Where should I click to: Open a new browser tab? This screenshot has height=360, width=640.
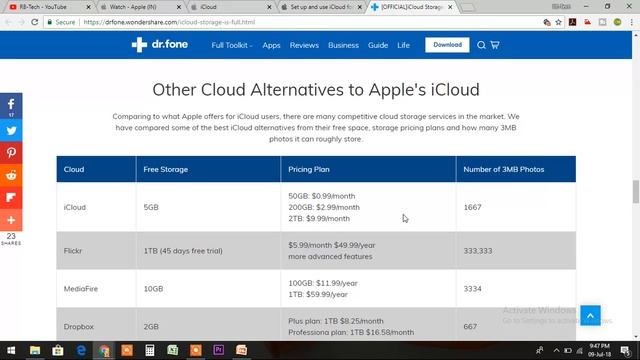[468, 7]
